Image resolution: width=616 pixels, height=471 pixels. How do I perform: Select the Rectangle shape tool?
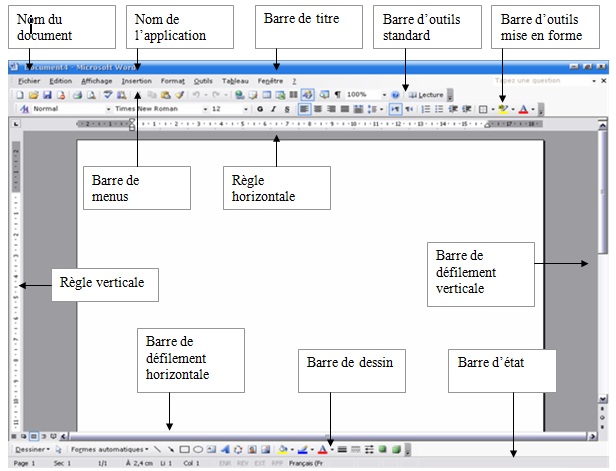pyautogui.click(x=184, y=449)
